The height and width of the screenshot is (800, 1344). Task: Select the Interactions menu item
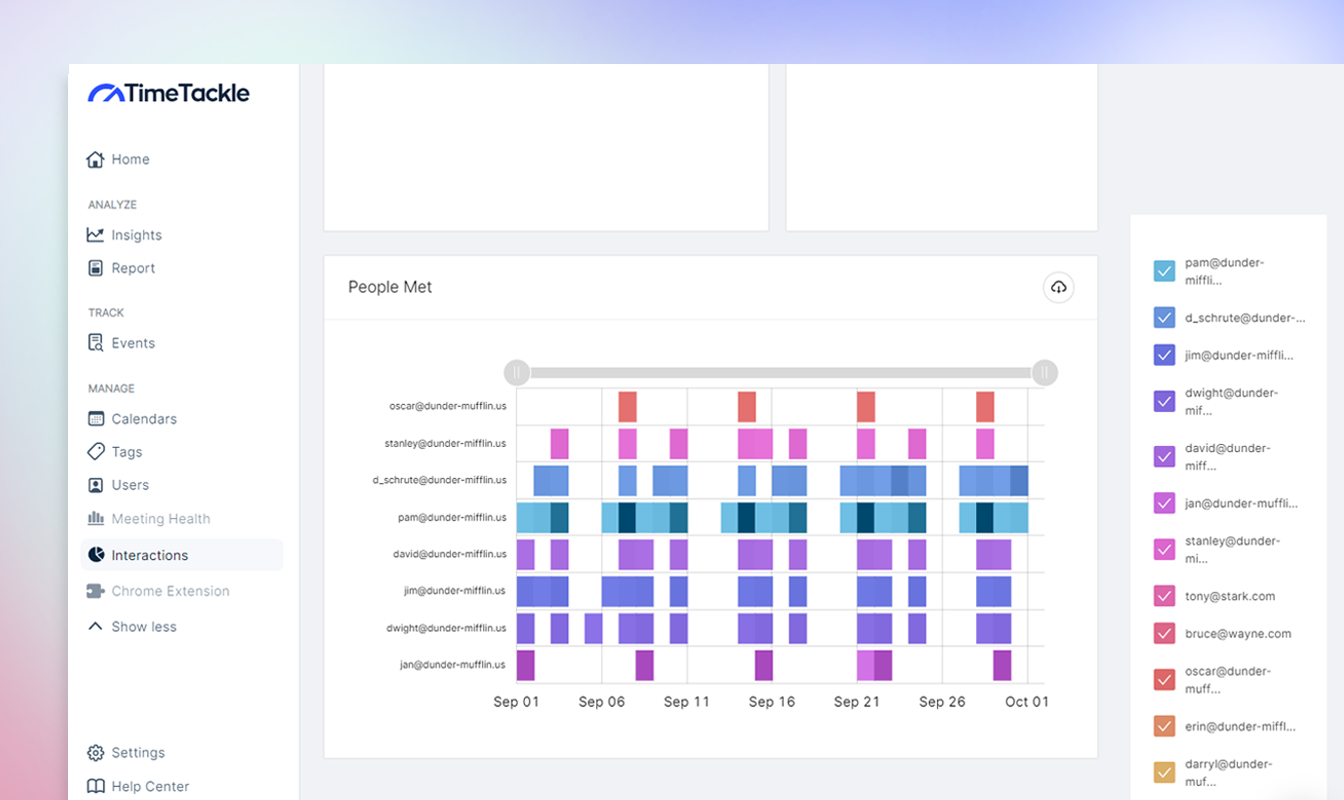click(x=181, y=555)
